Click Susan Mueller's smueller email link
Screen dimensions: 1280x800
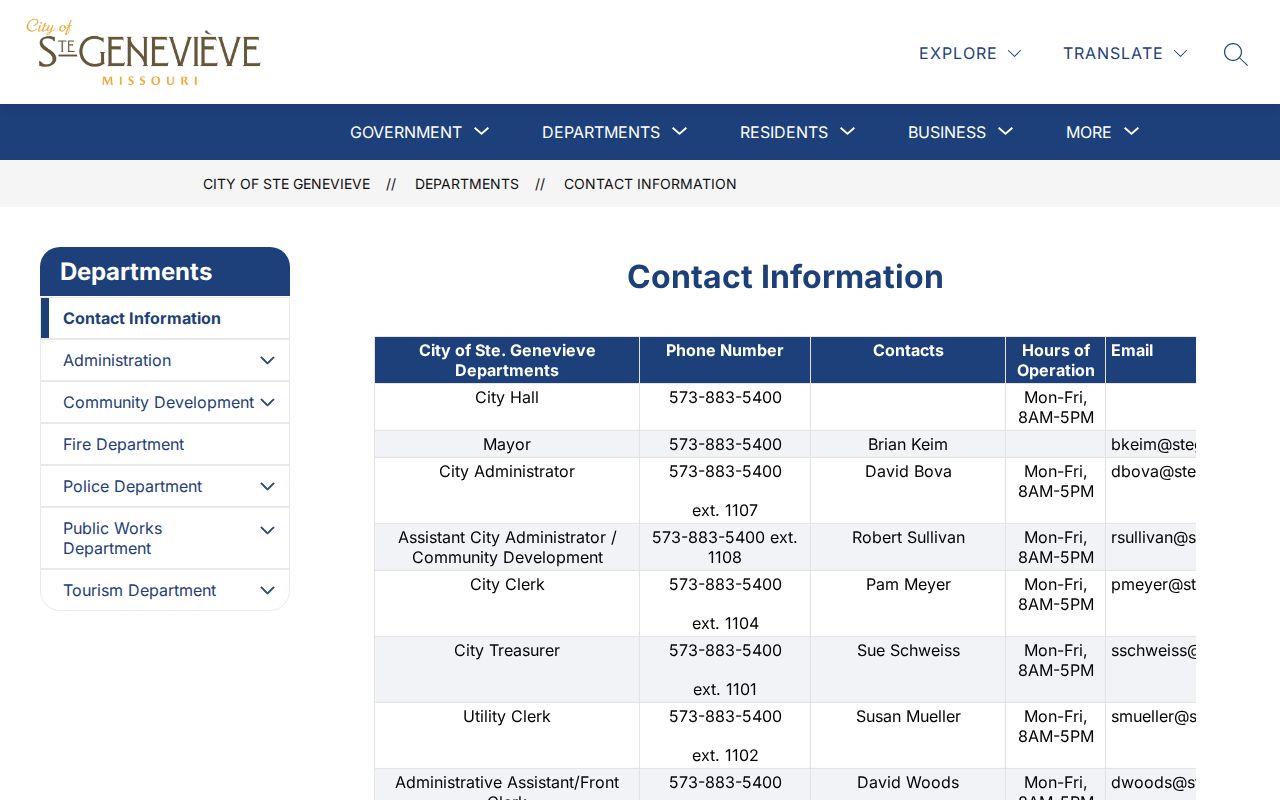point(1153,716)
